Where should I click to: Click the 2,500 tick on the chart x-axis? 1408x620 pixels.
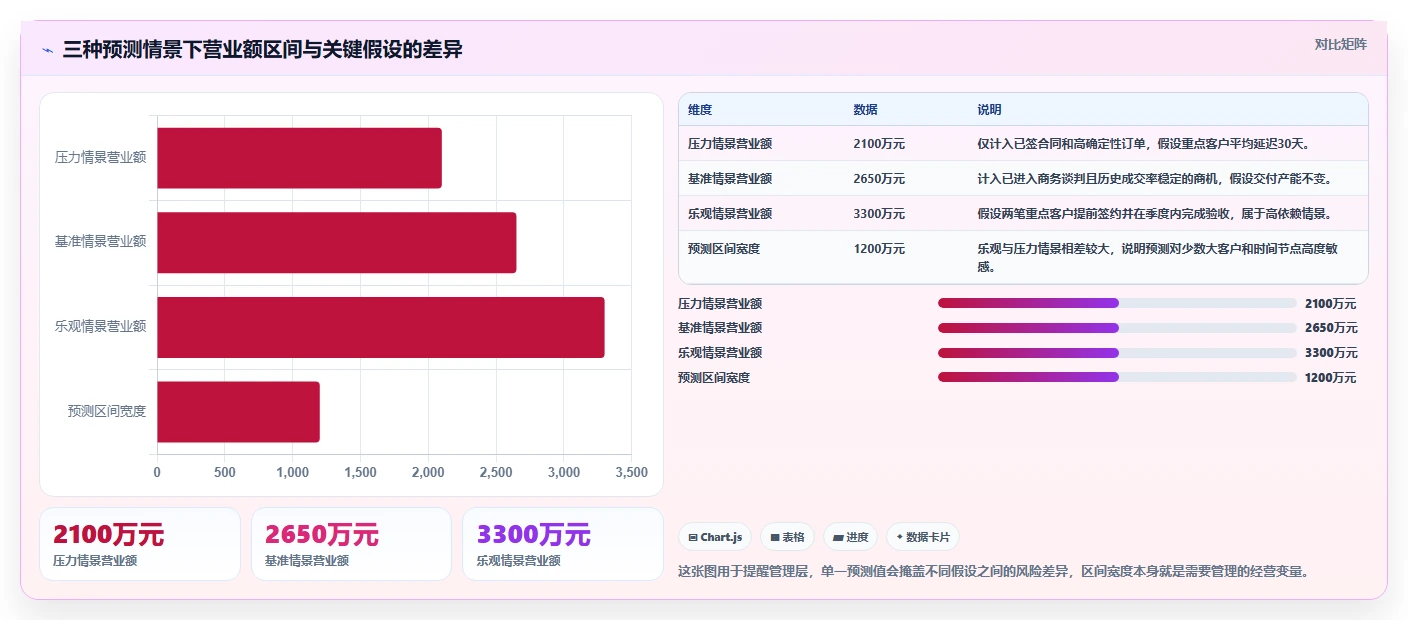point(496,472)
